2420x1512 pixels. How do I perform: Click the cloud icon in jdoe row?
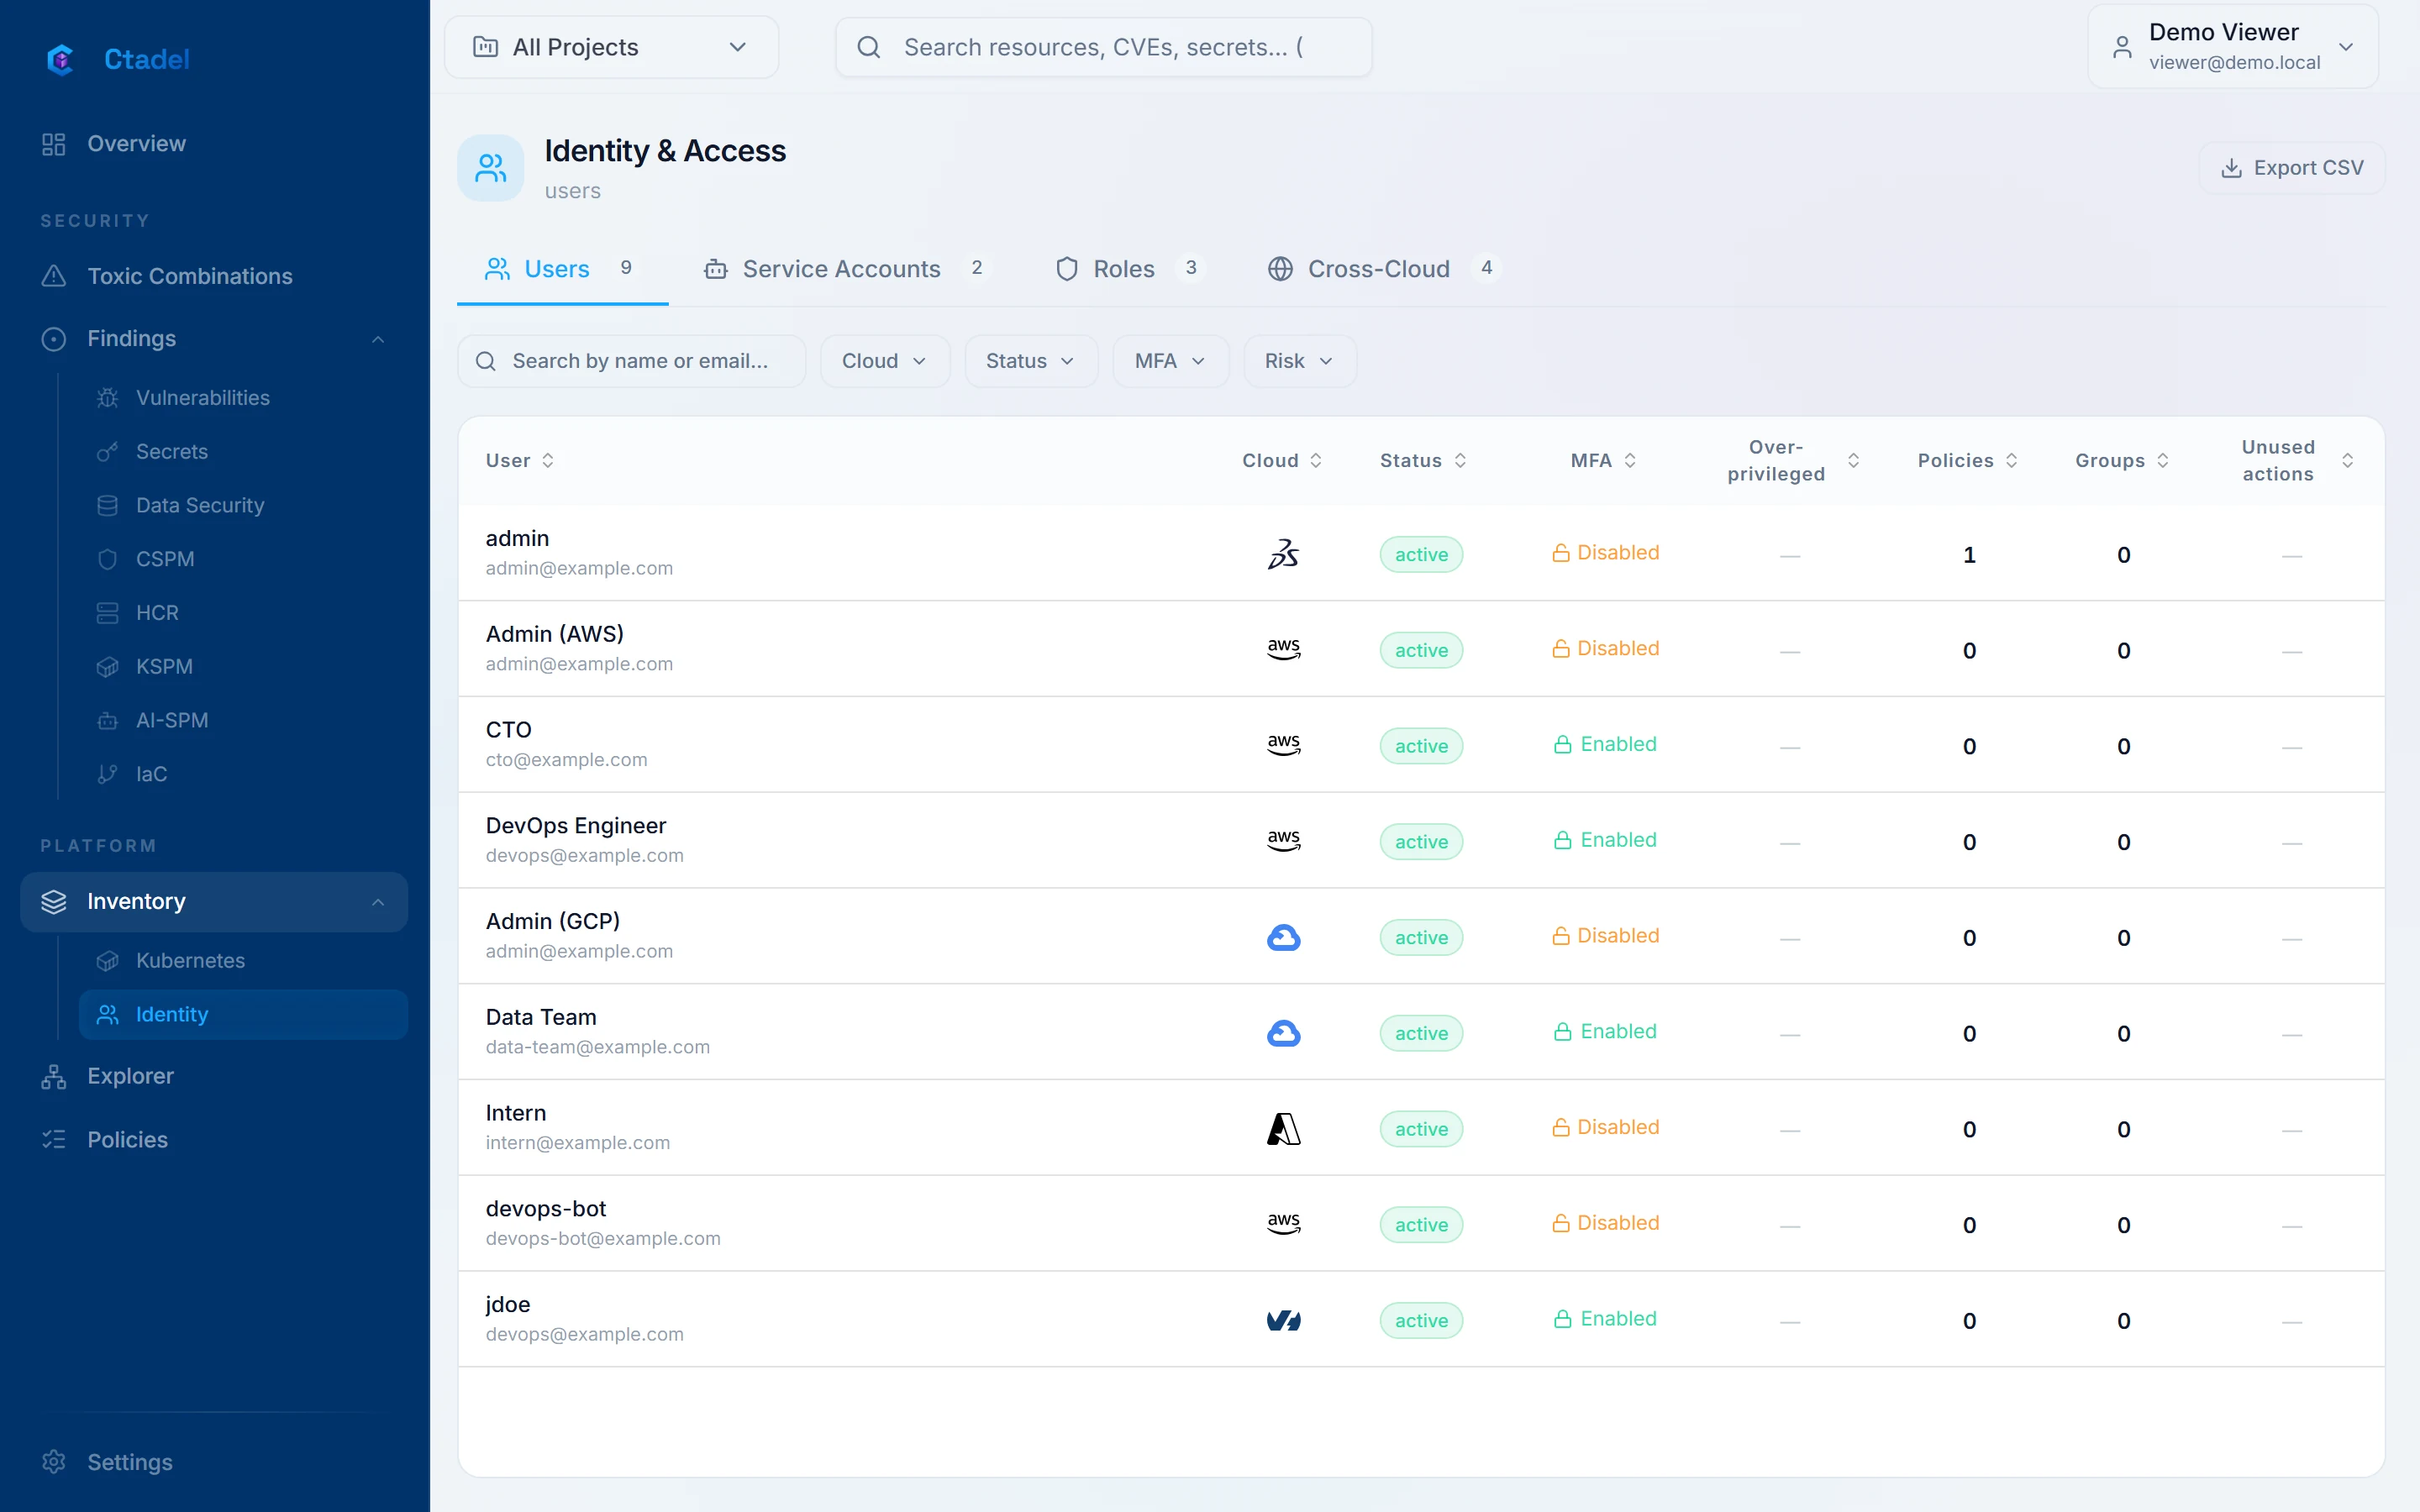pyautogui.click(x=1284, y=1321)
